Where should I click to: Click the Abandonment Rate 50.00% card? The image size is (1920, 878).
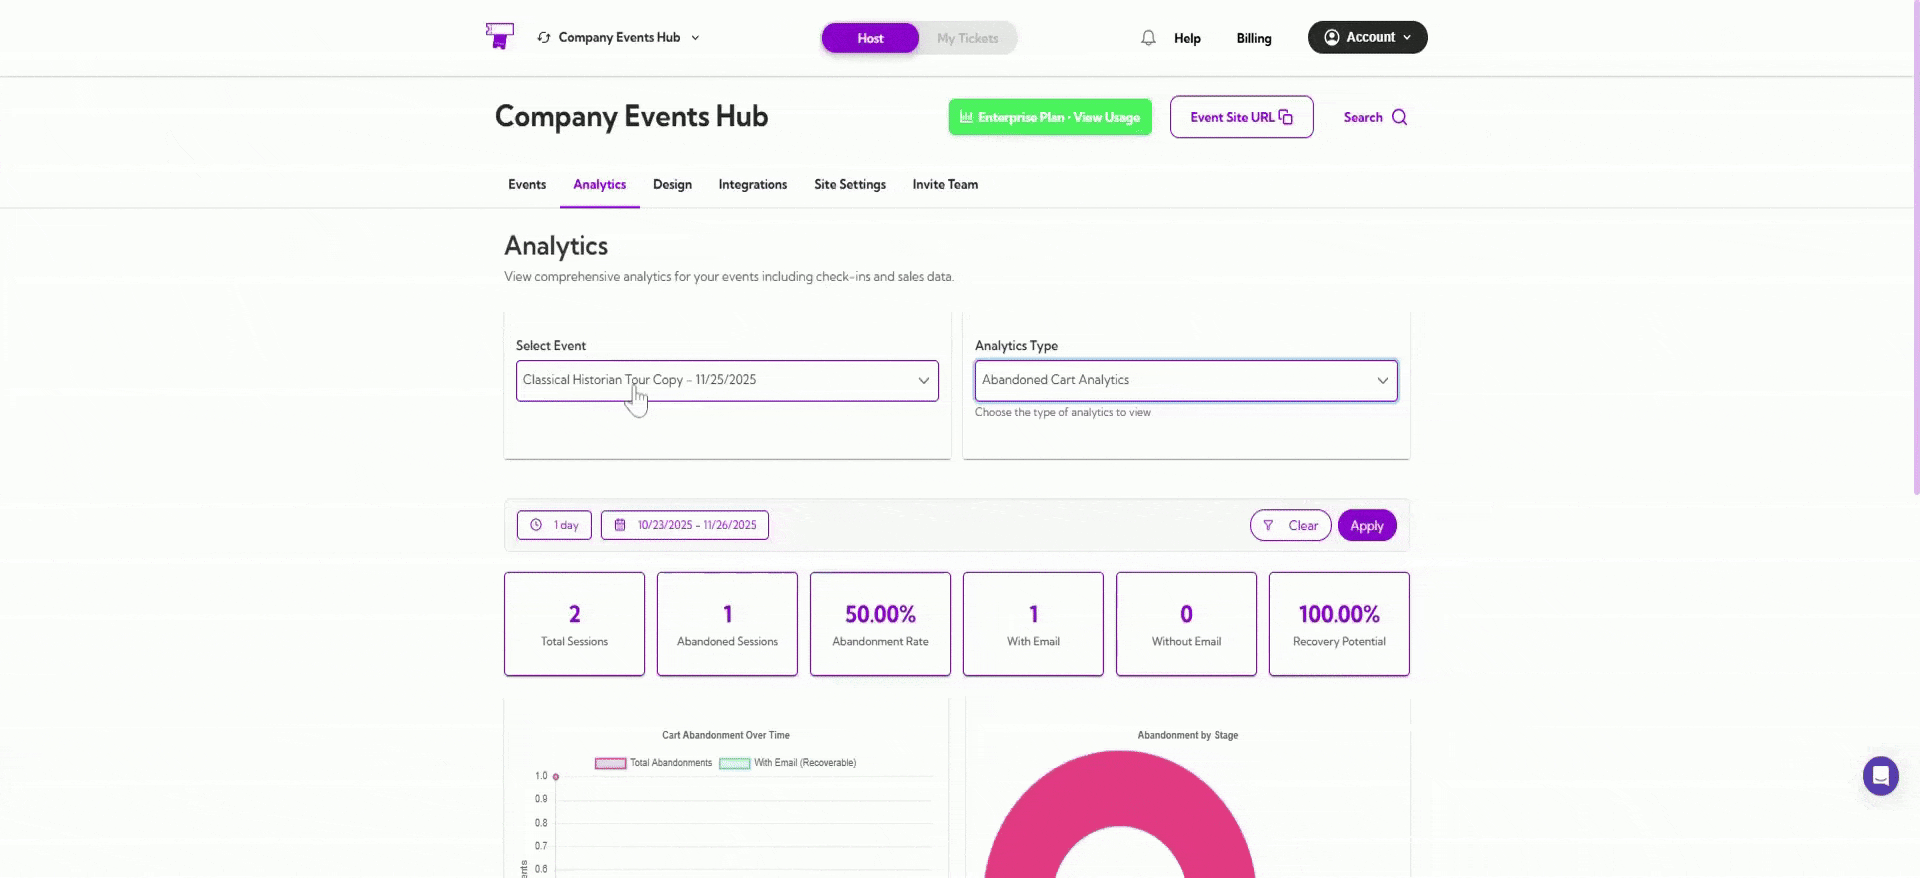point(880,624)
